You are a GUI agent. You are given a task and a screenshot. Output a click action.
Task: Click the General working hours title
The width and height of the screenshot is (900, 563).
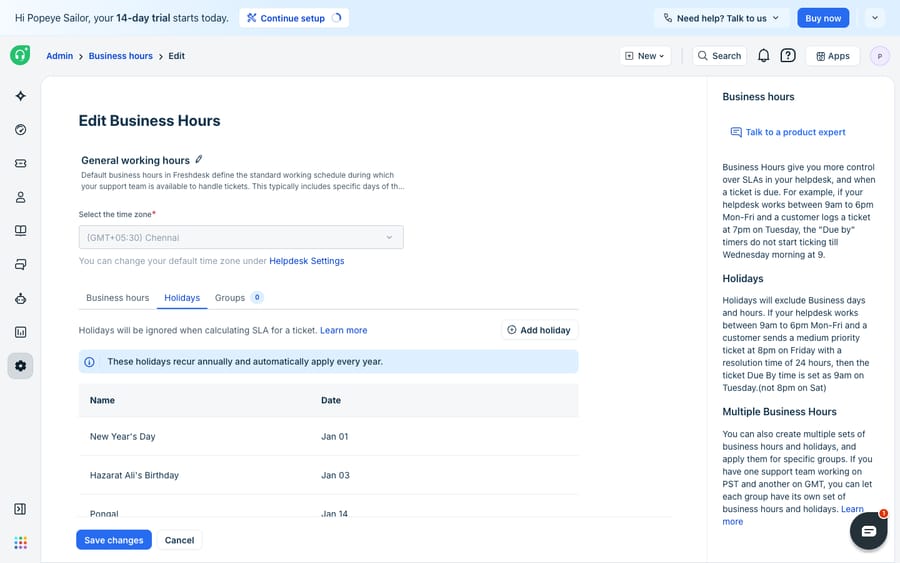coord(135,160)
